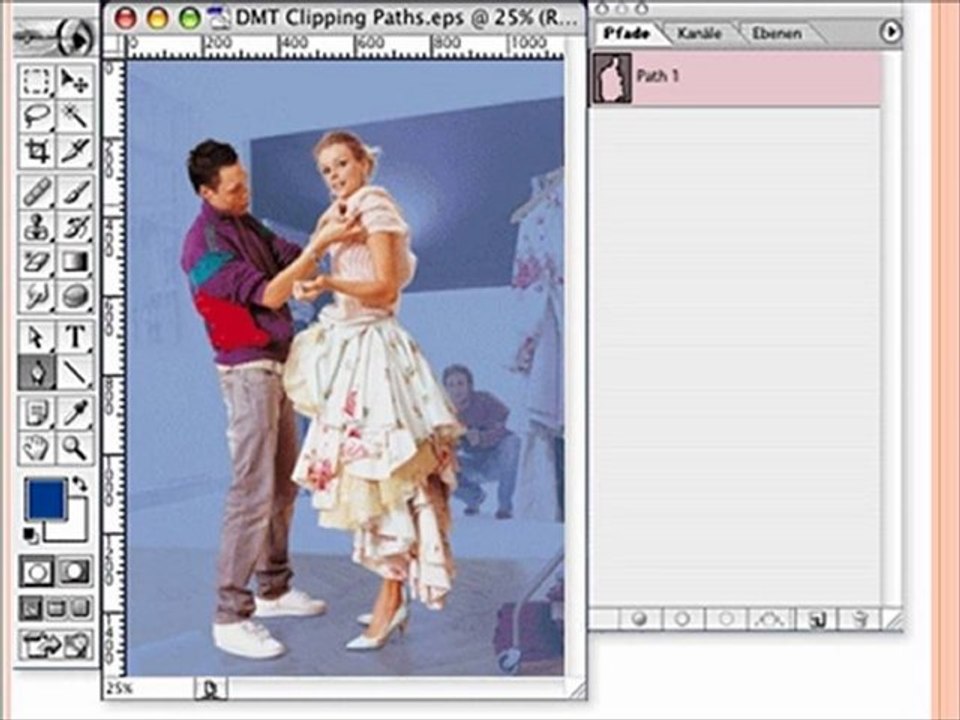Select the Pen tool

37,372
